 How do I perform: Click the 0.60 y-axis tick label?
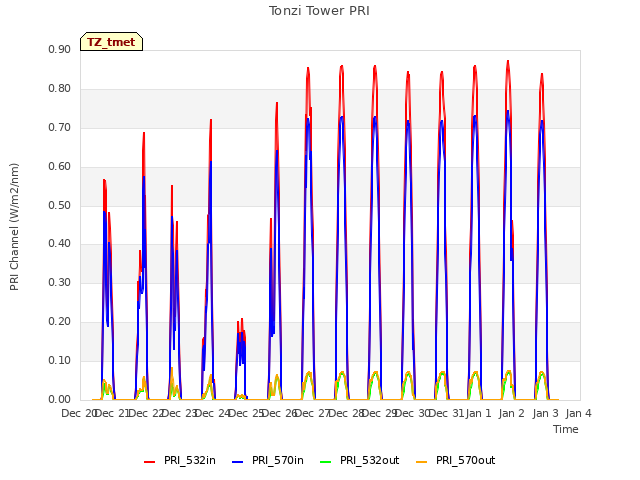point(60,166)
